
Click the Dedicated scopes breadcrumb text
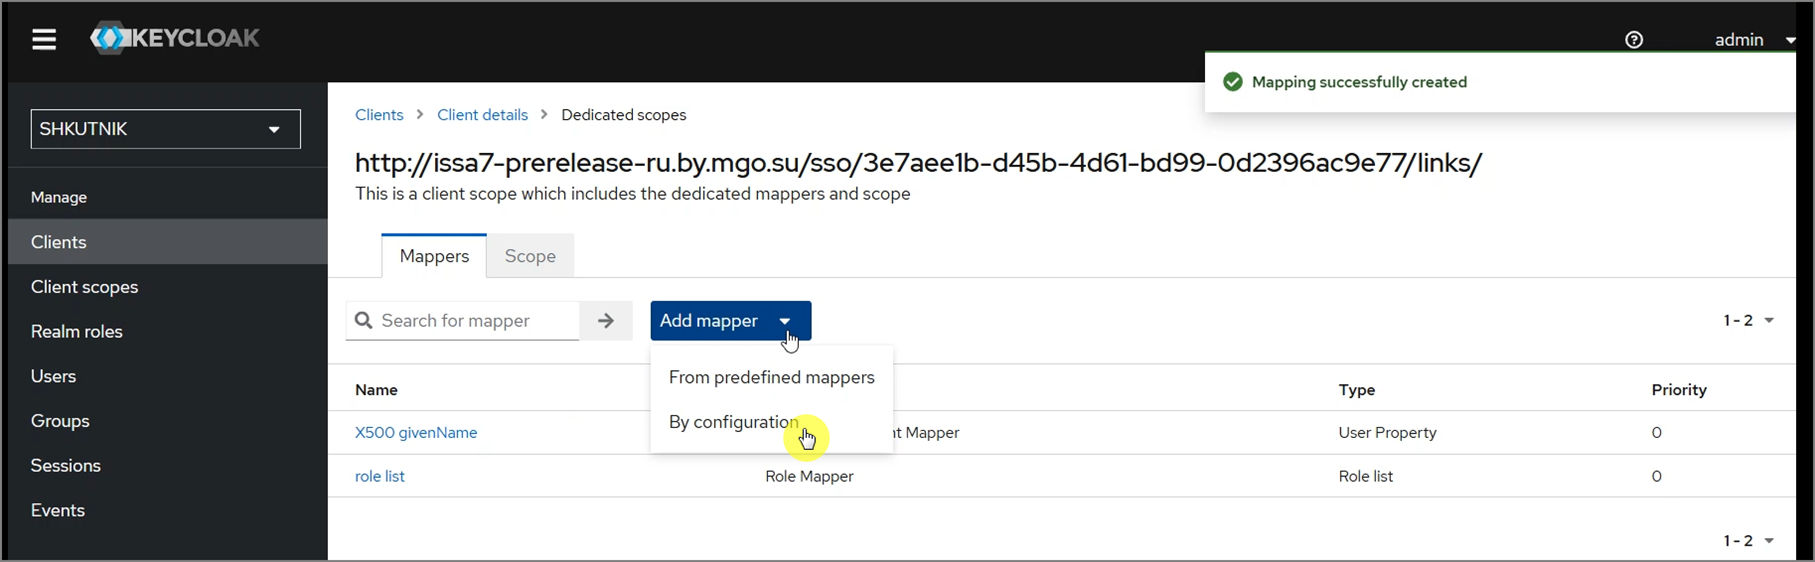pos(624,115)
